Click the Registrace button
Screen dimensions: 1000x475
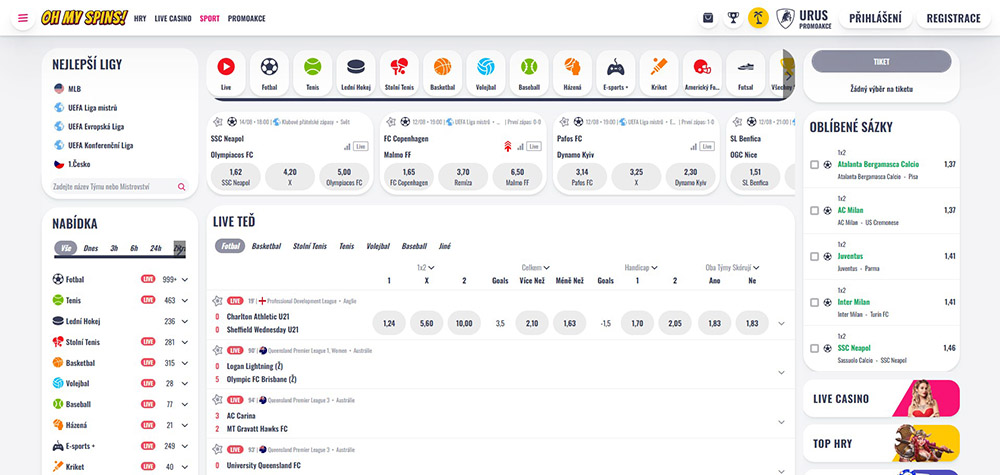coord(953,18)
